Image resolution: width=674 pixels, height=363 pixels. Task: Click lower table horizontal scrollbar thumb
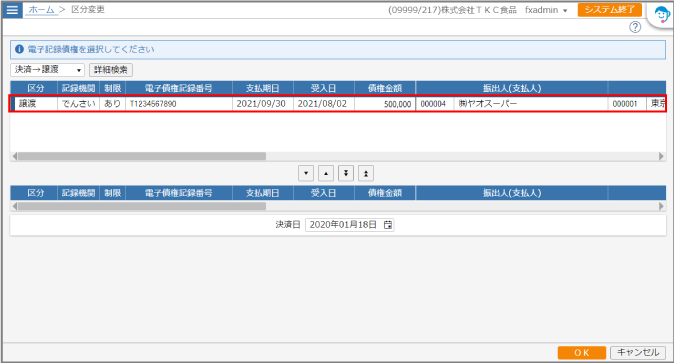141,206
